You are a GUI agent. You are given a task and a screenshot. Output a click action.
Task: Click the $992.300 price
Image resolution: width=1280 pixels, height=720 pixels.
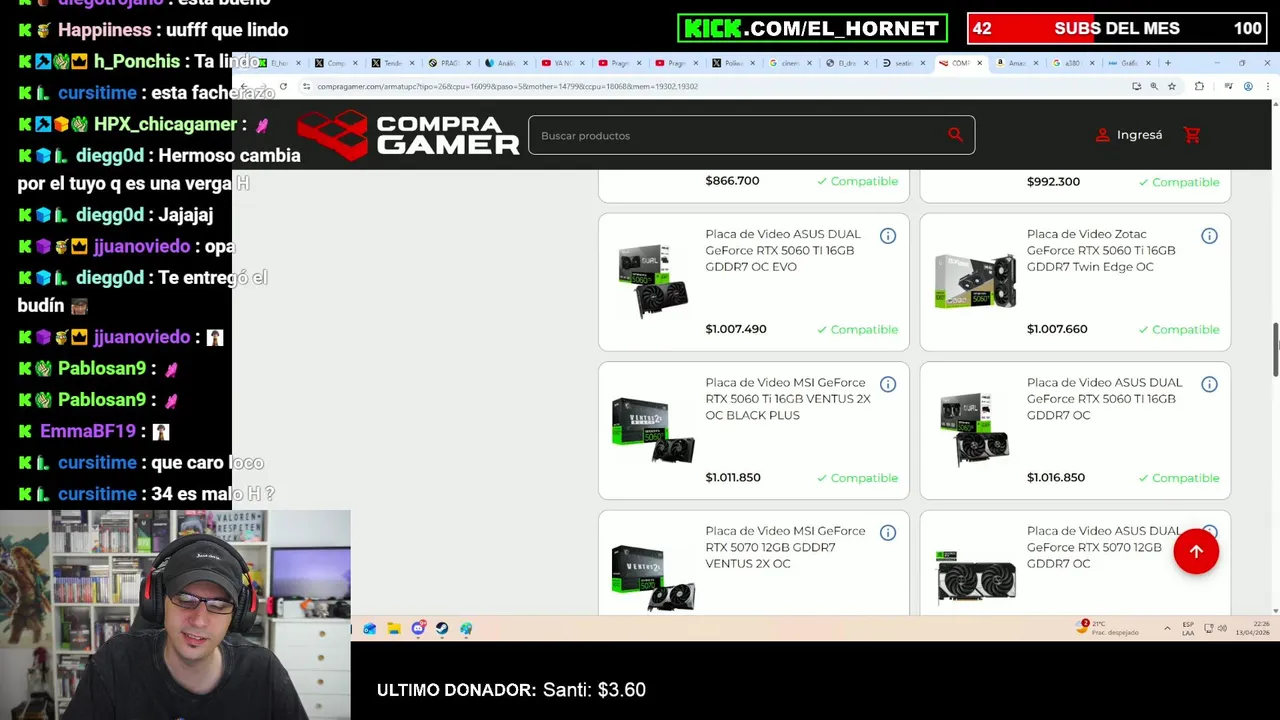pyautogui.click(x=1053, y=182)
